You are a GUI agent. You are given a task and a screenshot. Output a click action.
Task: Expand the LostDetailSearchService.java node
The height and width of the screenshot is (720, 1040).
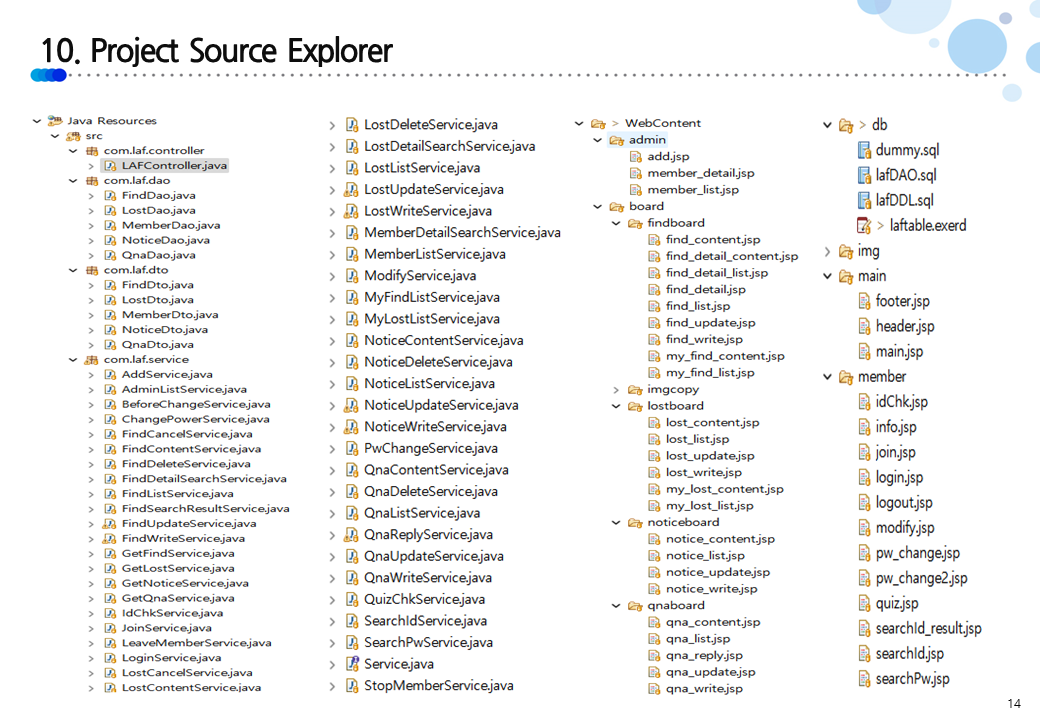point(332,147)
